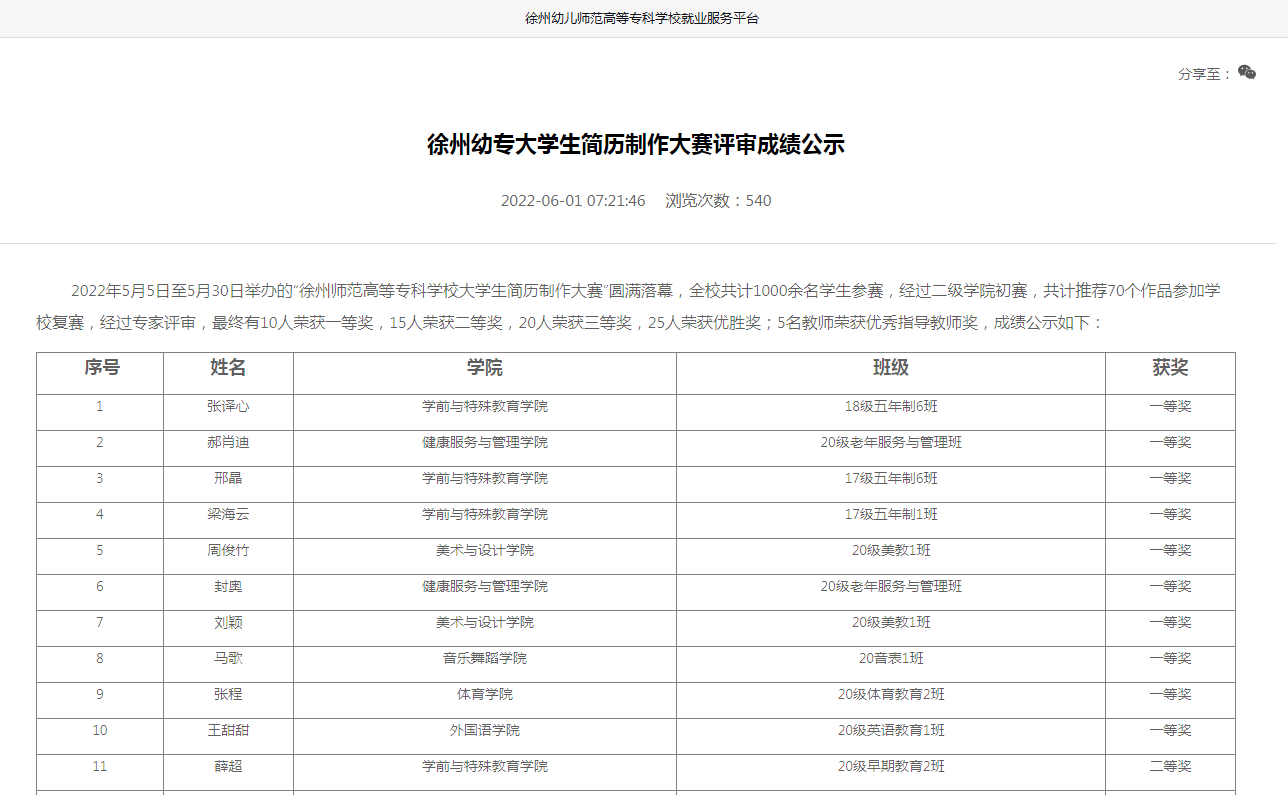Image resolution: width=1288 pixels, height=795 pixels.
Task: Click the 学院 column header
Action: [x=485, y=368]
